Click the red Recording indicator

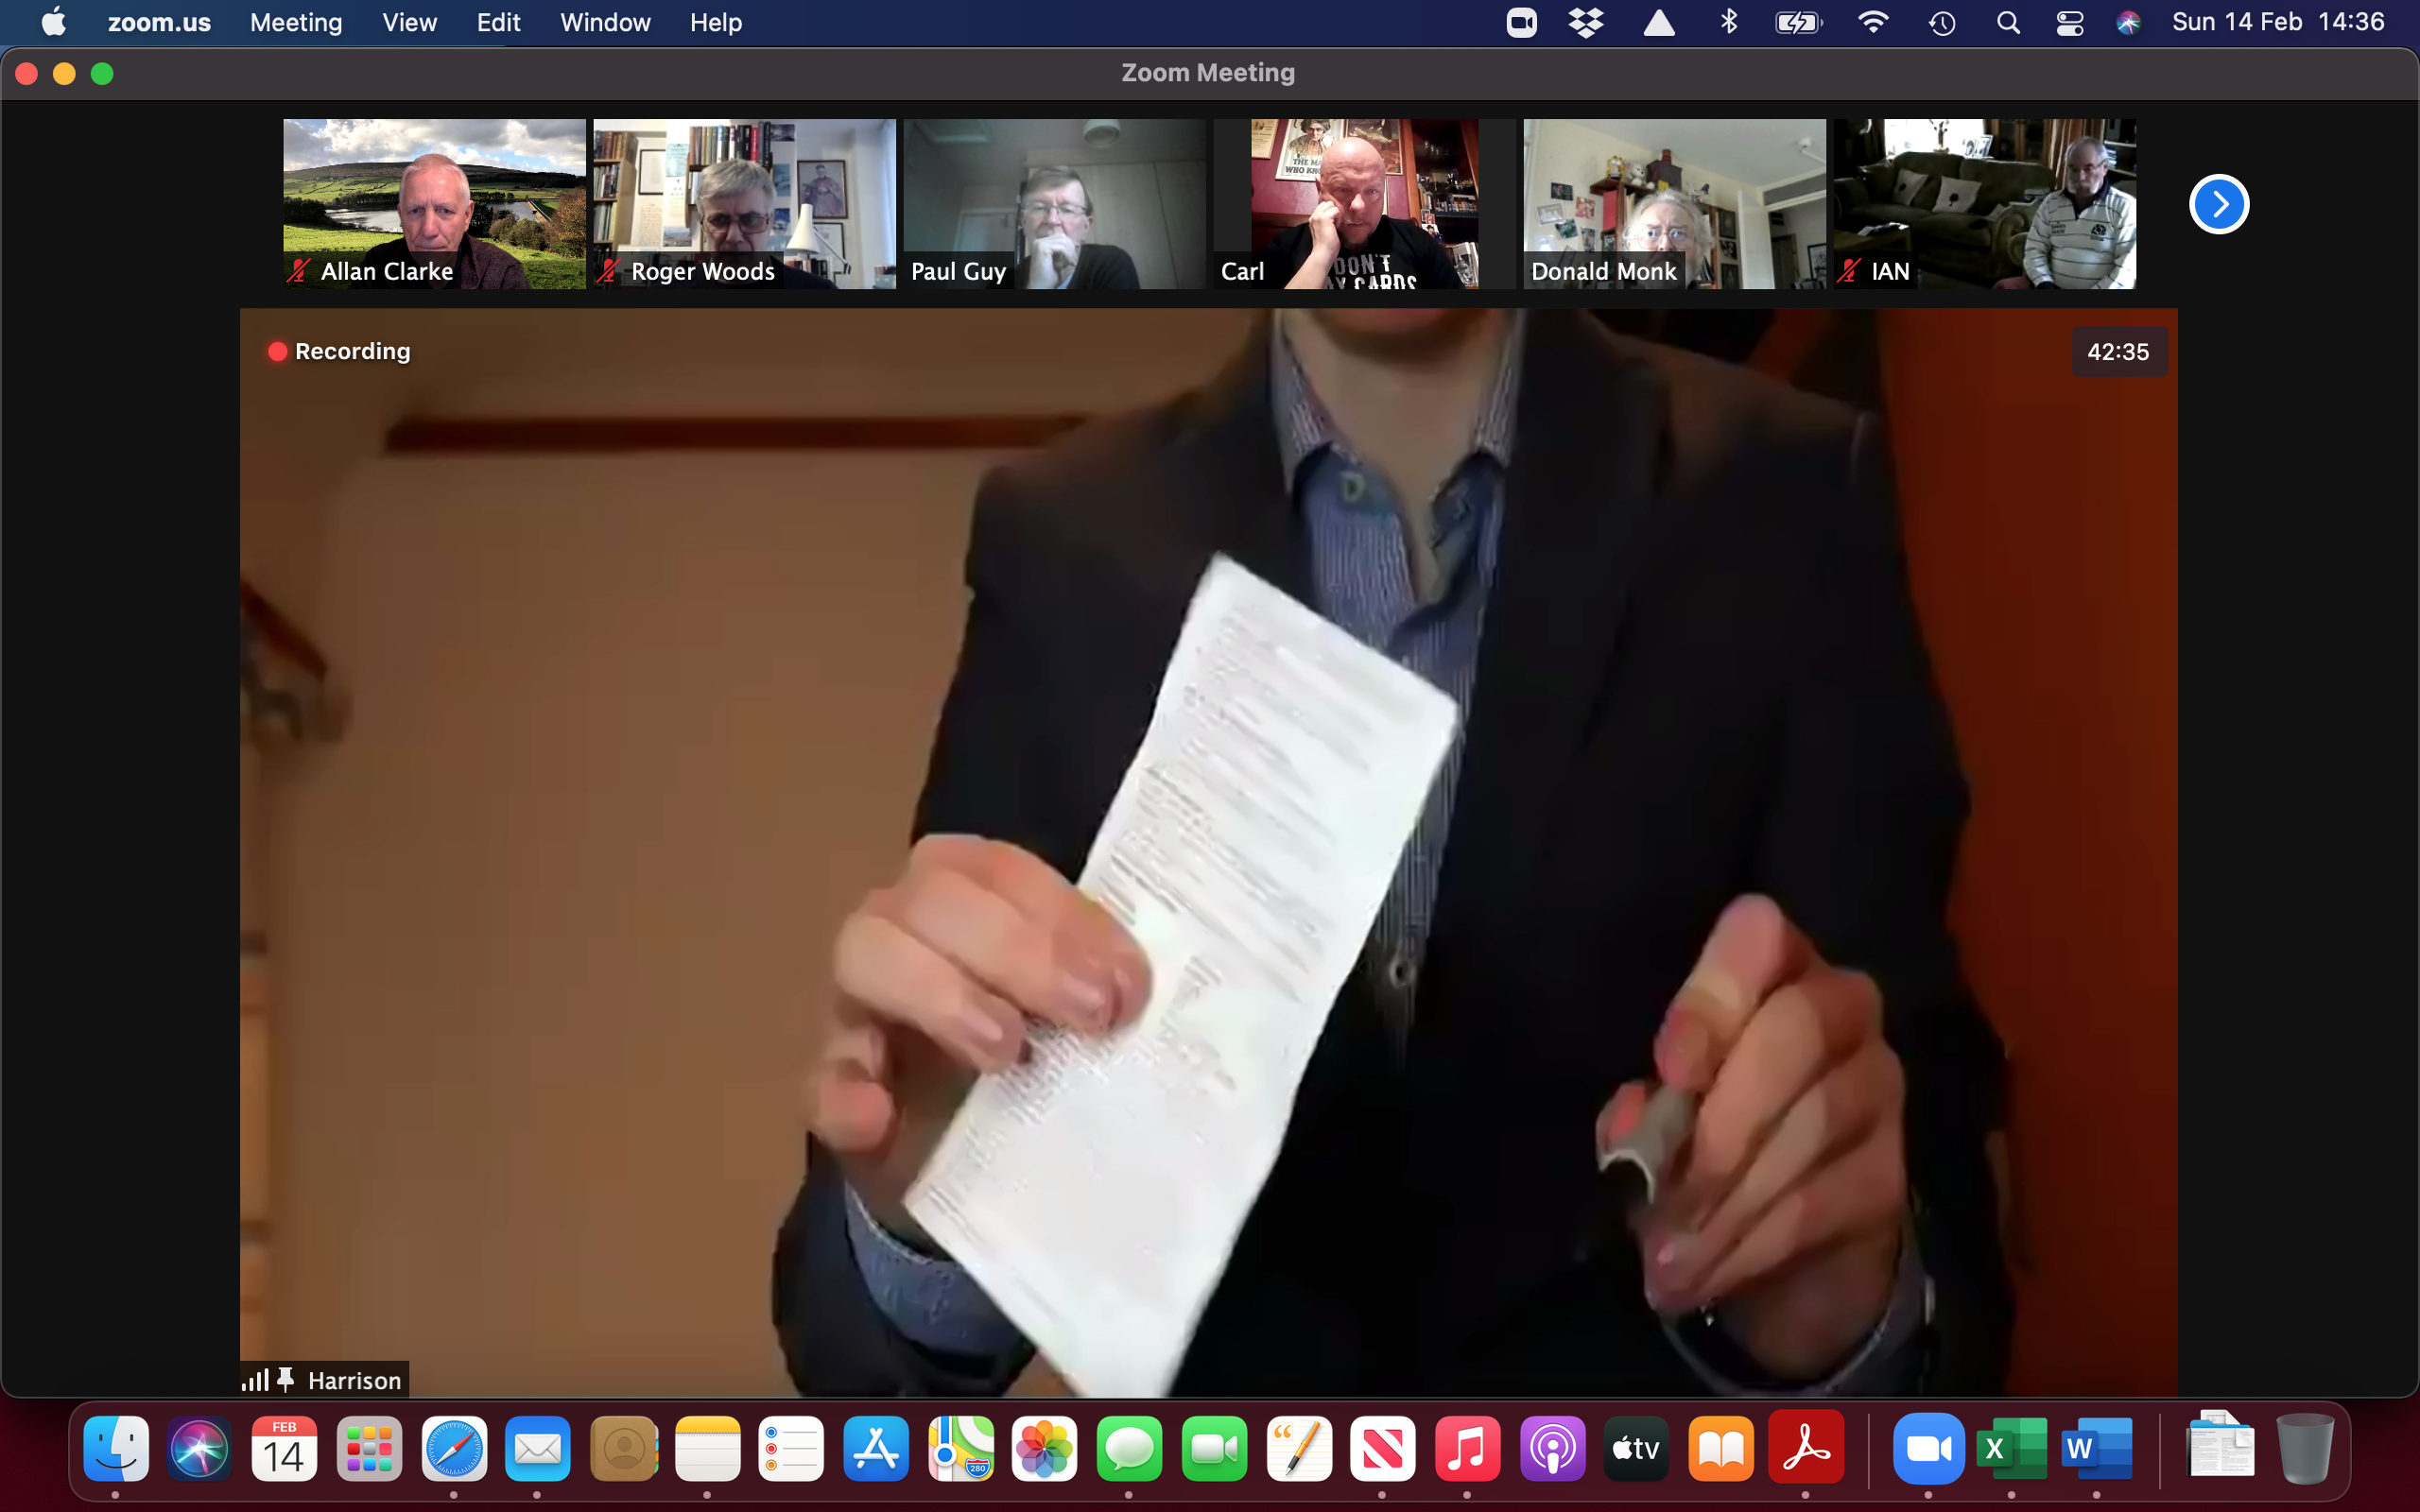coord(339,351)
